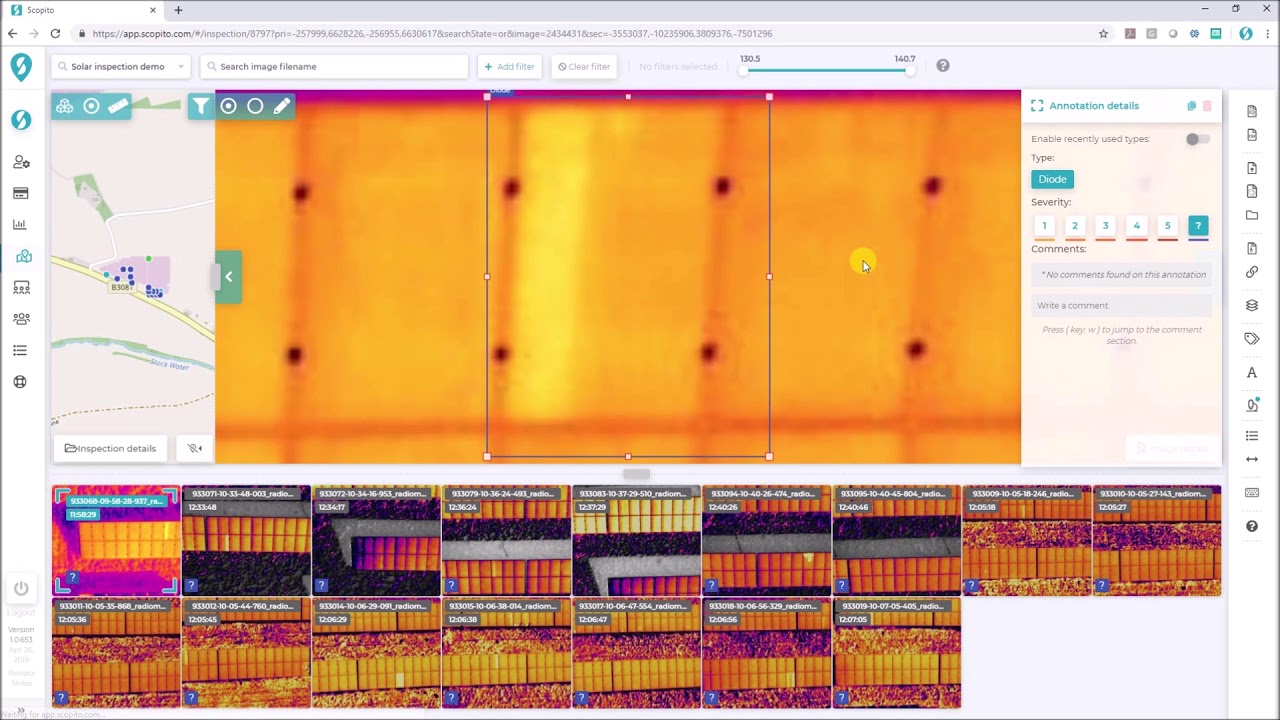Screen dimensions: 1280x720
Task: Select unknown severity question mark
Action: [x=1198, y=226]
